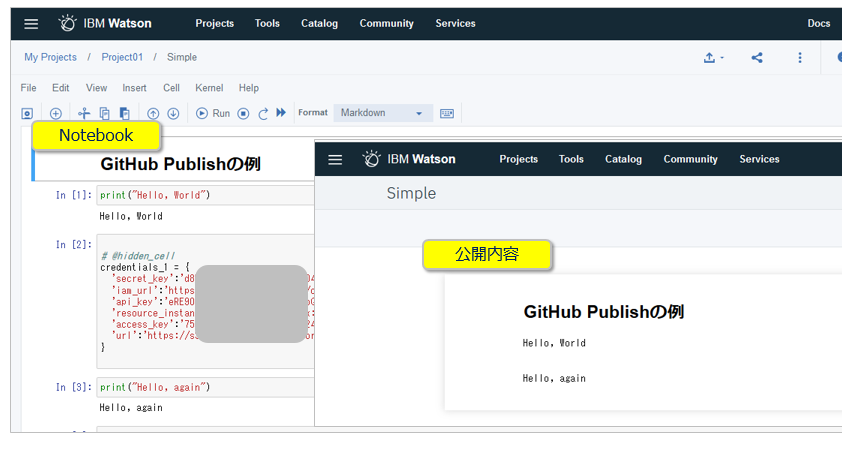Screen dimensions: 842x451
Task: Move the cell up with the up-arrow icon
Action: (x=153, y=113)
